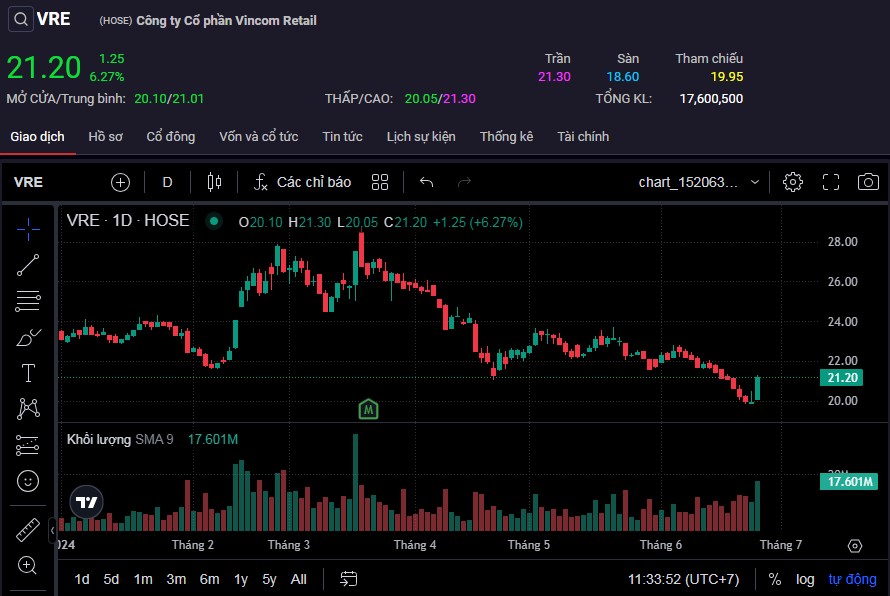Open chart settings gear icon
Viewport: 890px width, 596px height.
click(793, 182)
